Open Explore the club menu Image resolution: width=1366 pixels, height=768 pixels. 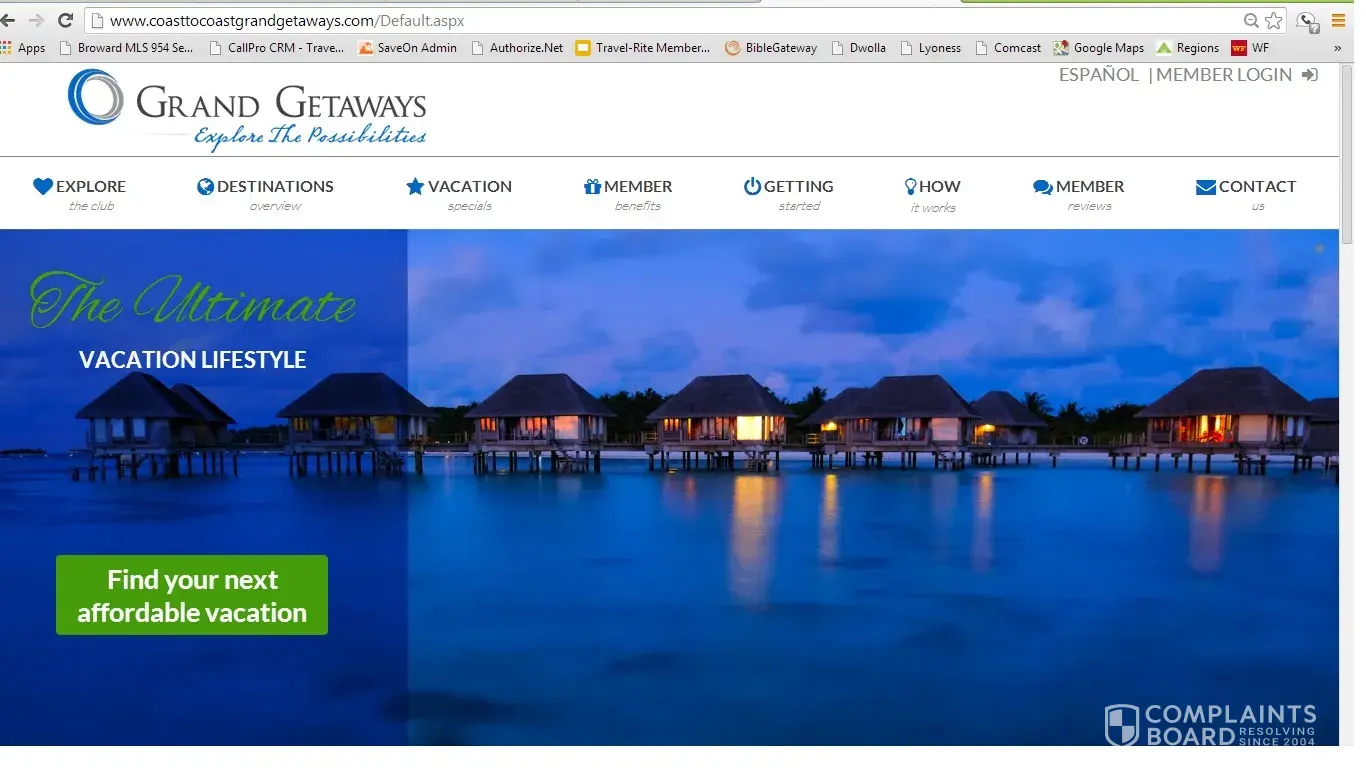point(80,194)
